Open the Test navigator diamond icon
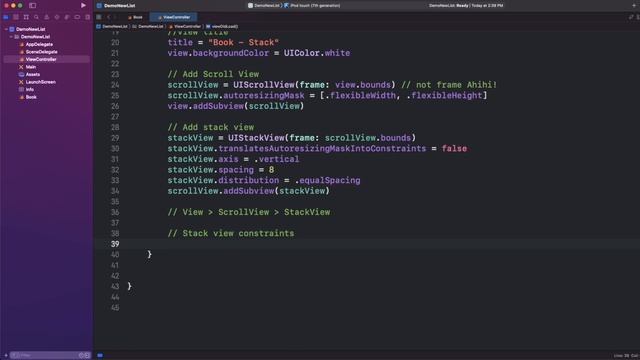 tap(57, 17)
